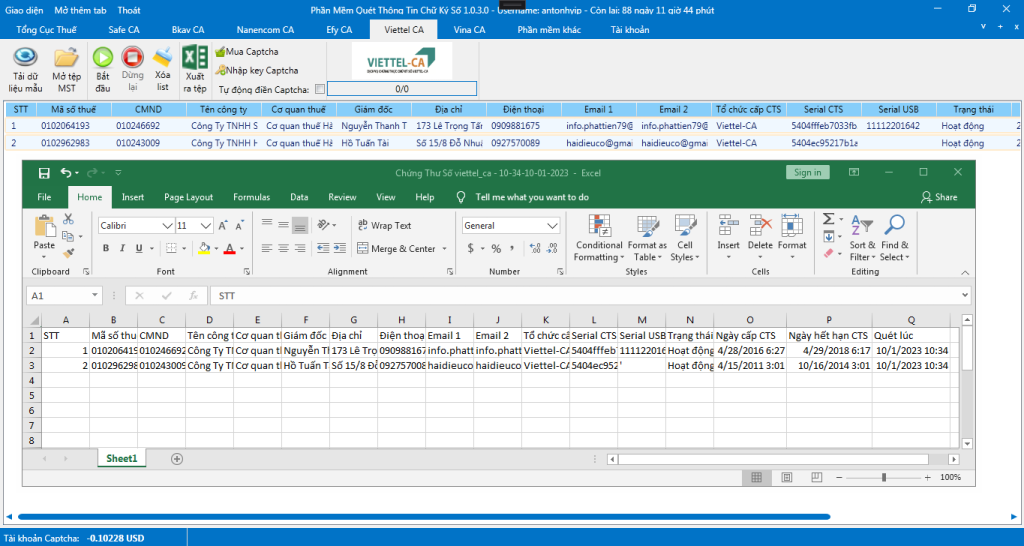Toggle Bold formatting in Excel

tap(106, 249)
